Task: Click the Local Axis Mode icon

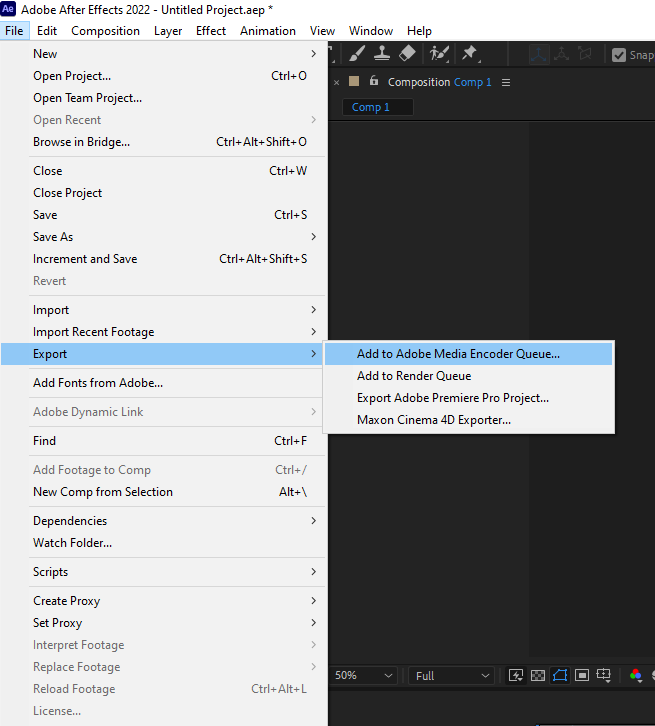Action: tap(539, 55)
